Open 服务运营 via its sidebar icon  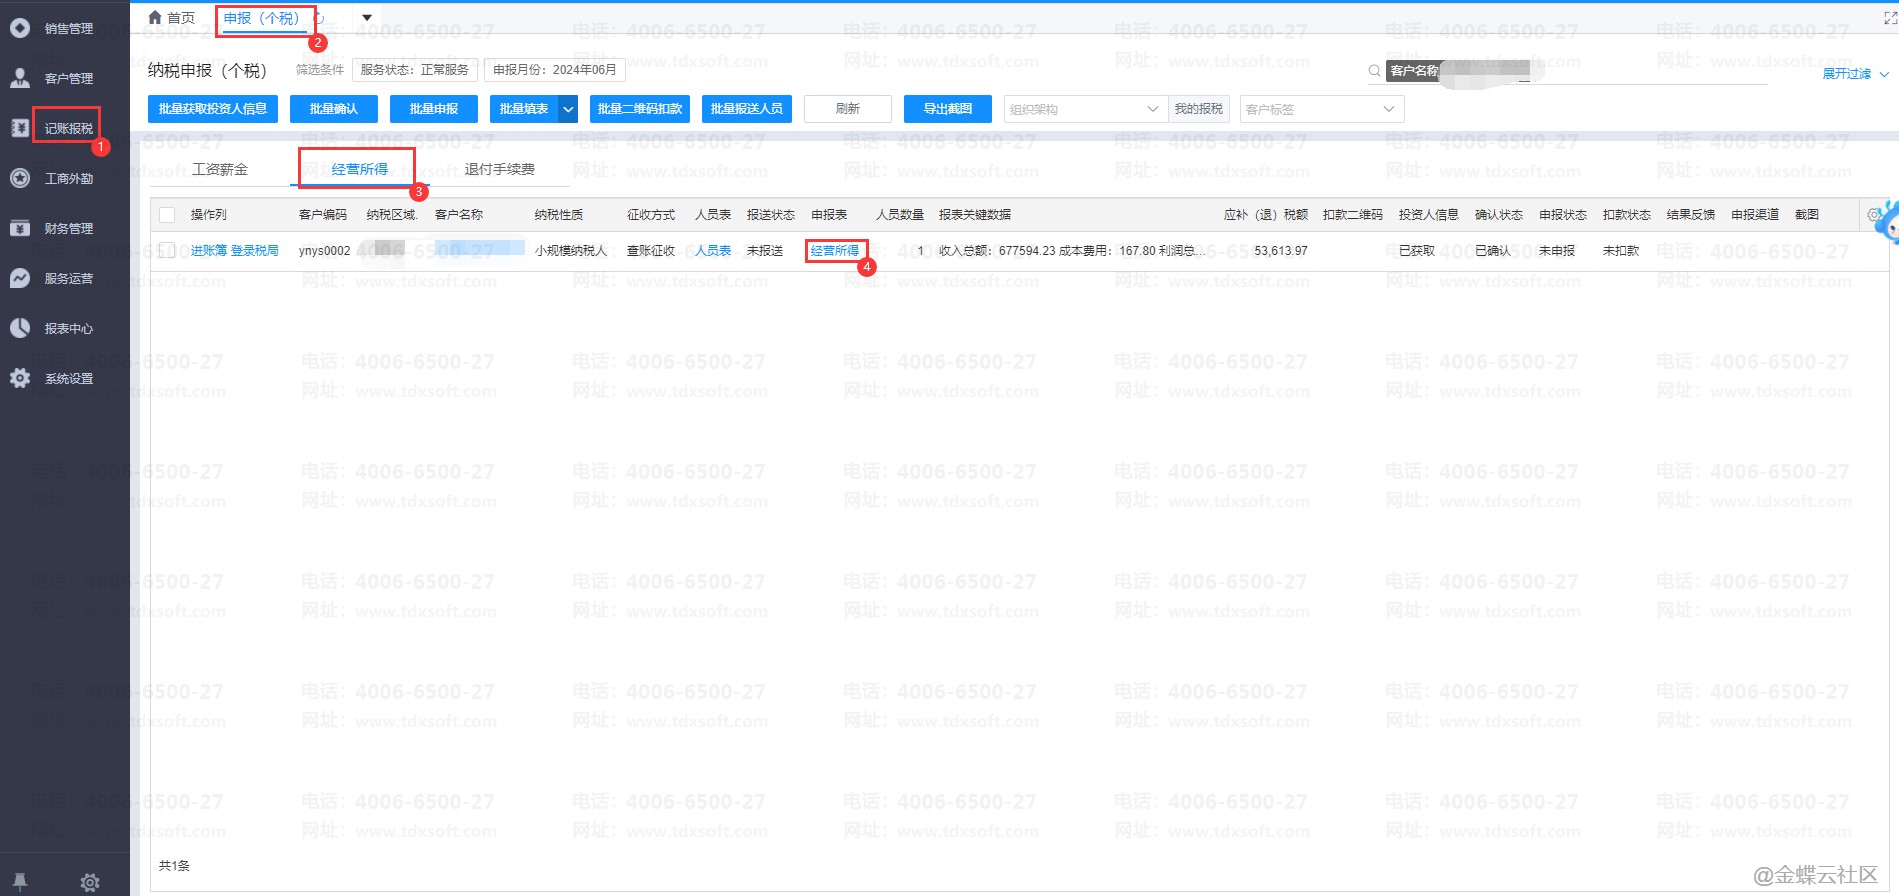pos(20,278)
